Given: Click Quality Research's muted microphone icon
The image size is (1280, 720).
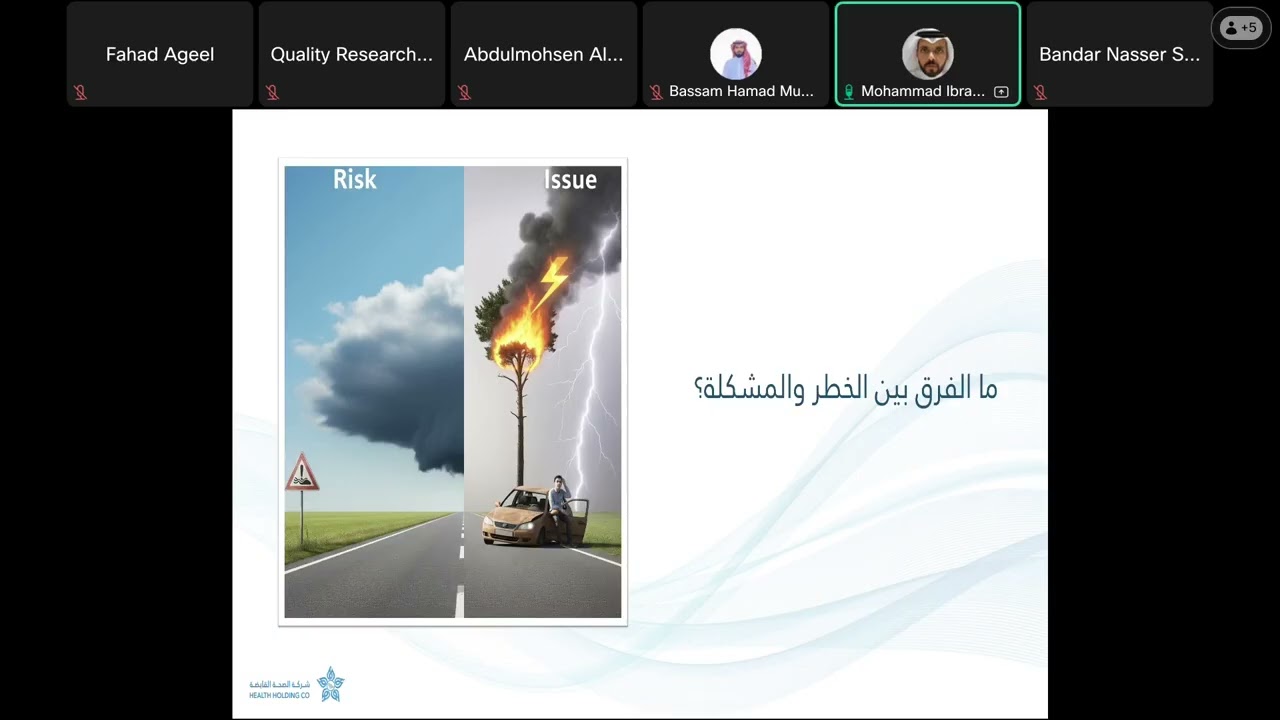Looking at the screenshot, I should click(272, 92).
